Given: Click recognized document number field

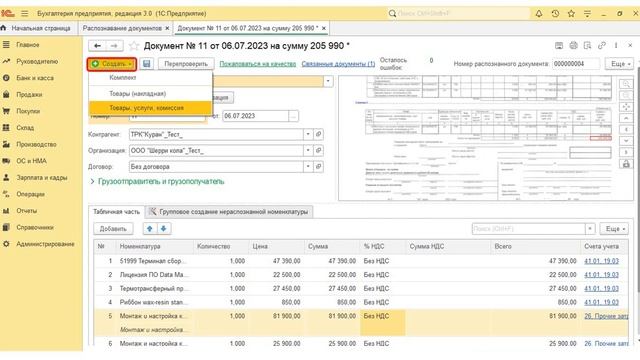Looking at the screenshot, I should (576, 64).
